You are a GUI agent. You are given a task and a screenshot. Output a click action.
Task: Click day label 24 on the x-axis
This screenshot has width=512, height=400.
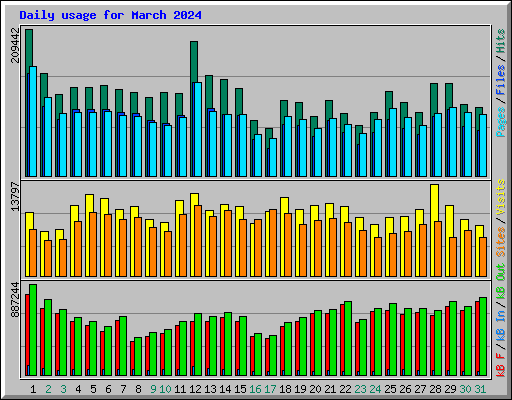click(x=375, y=389)
